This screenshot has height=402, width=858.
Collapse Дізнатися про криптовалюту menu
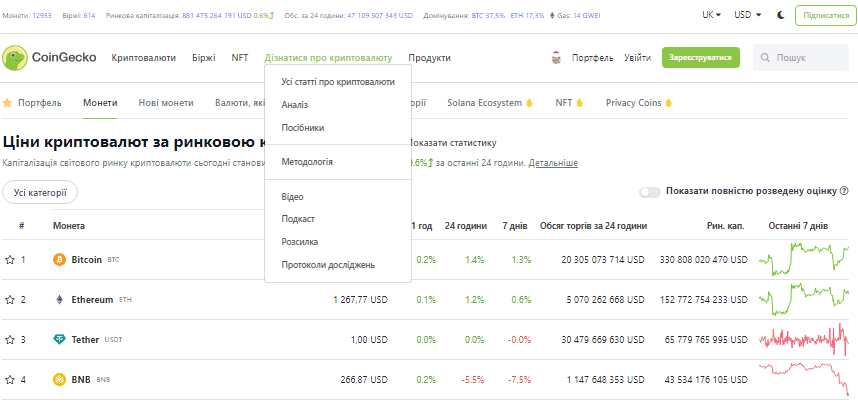tap(328, 57)
